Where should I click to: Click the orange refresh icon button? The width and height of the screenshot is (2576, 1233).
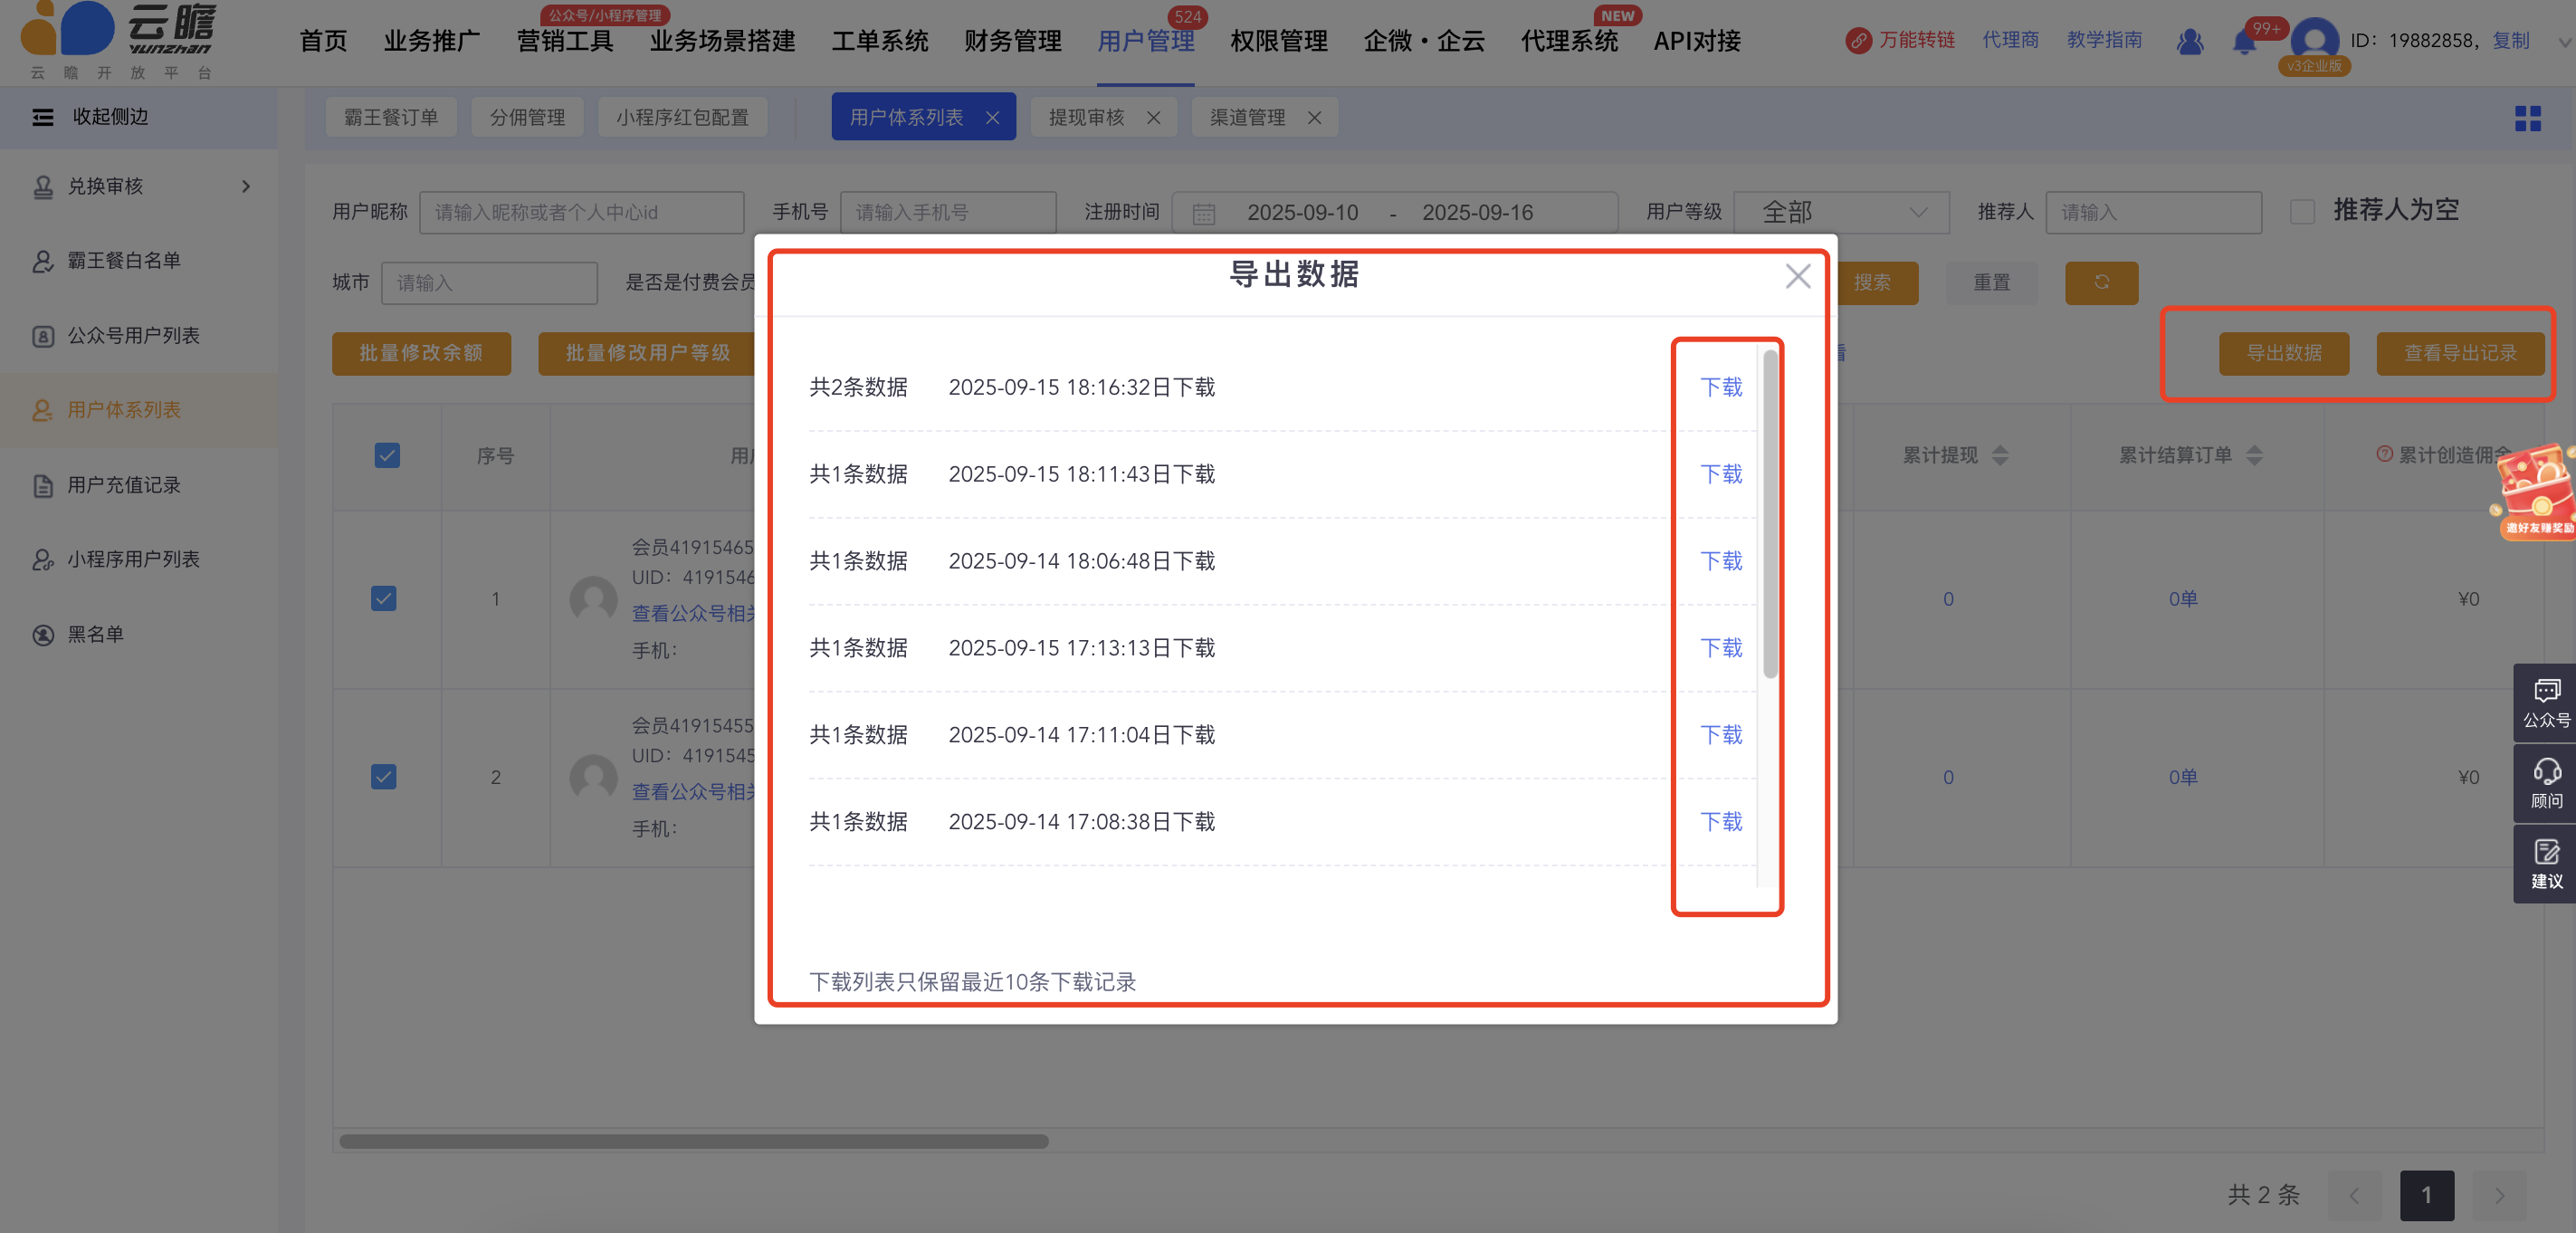tap(2101, 283)
